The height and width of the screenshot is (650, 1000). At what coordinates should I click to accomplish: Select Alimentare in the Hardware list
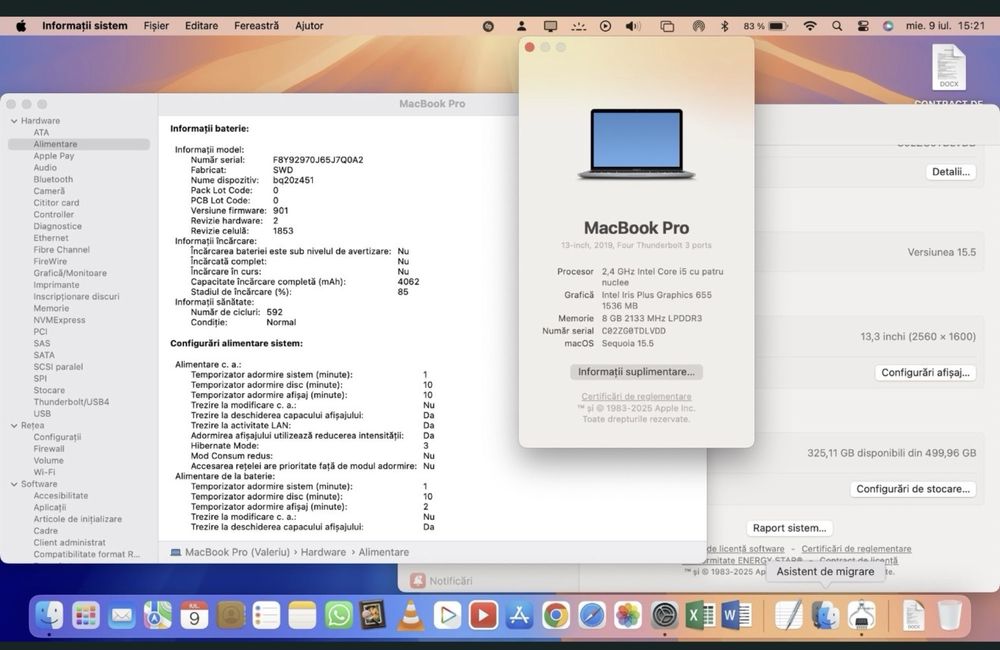click(x=79, y=144)
